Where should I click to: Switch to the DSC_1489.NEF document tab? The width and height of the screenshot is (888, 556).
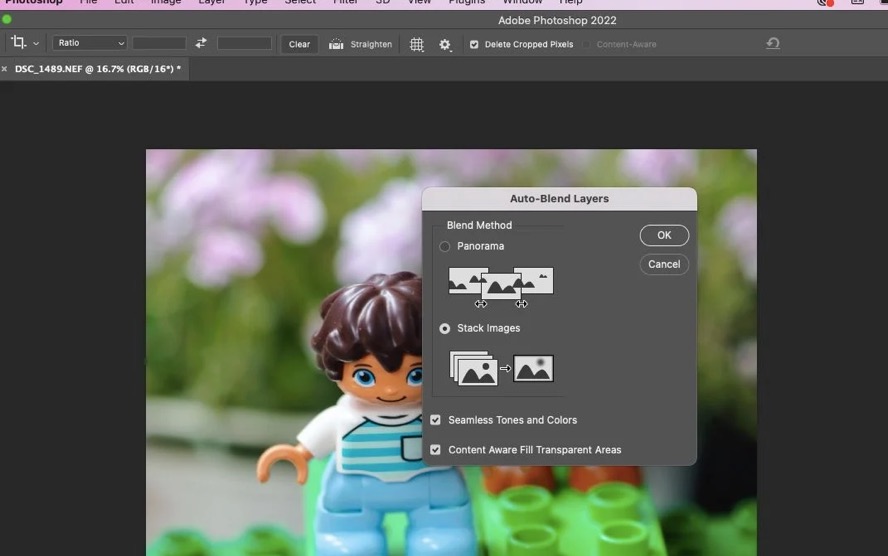pos(98,69)
